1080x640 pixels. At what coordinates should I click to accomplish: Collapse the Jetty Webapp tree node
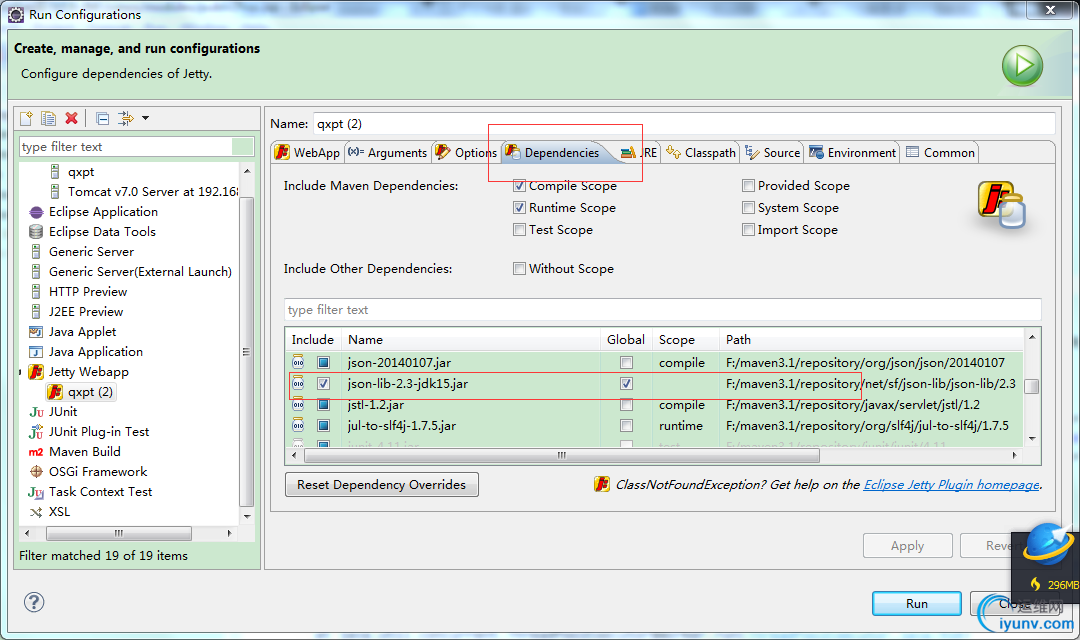coord(21,372)
